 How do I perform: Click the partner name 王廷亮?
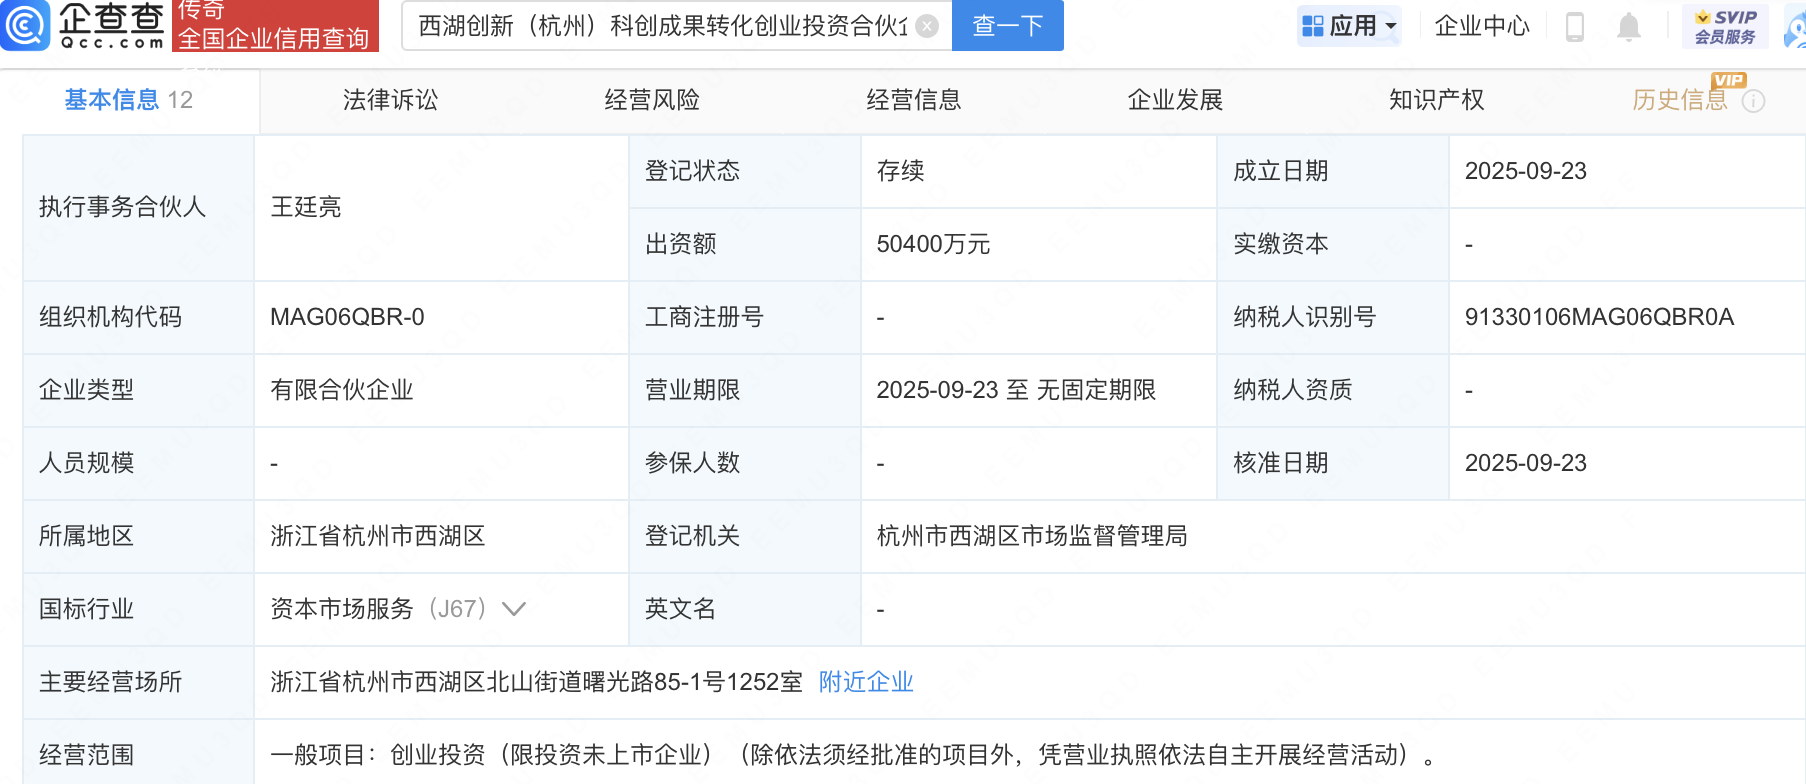tap(306, 207)
